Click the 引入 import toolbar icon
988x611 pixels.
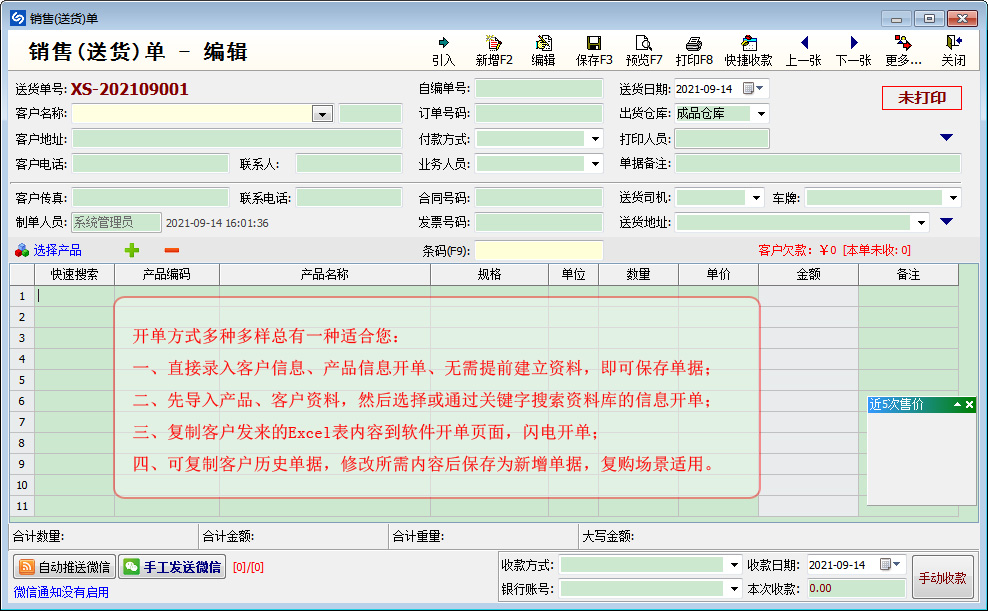444,51
